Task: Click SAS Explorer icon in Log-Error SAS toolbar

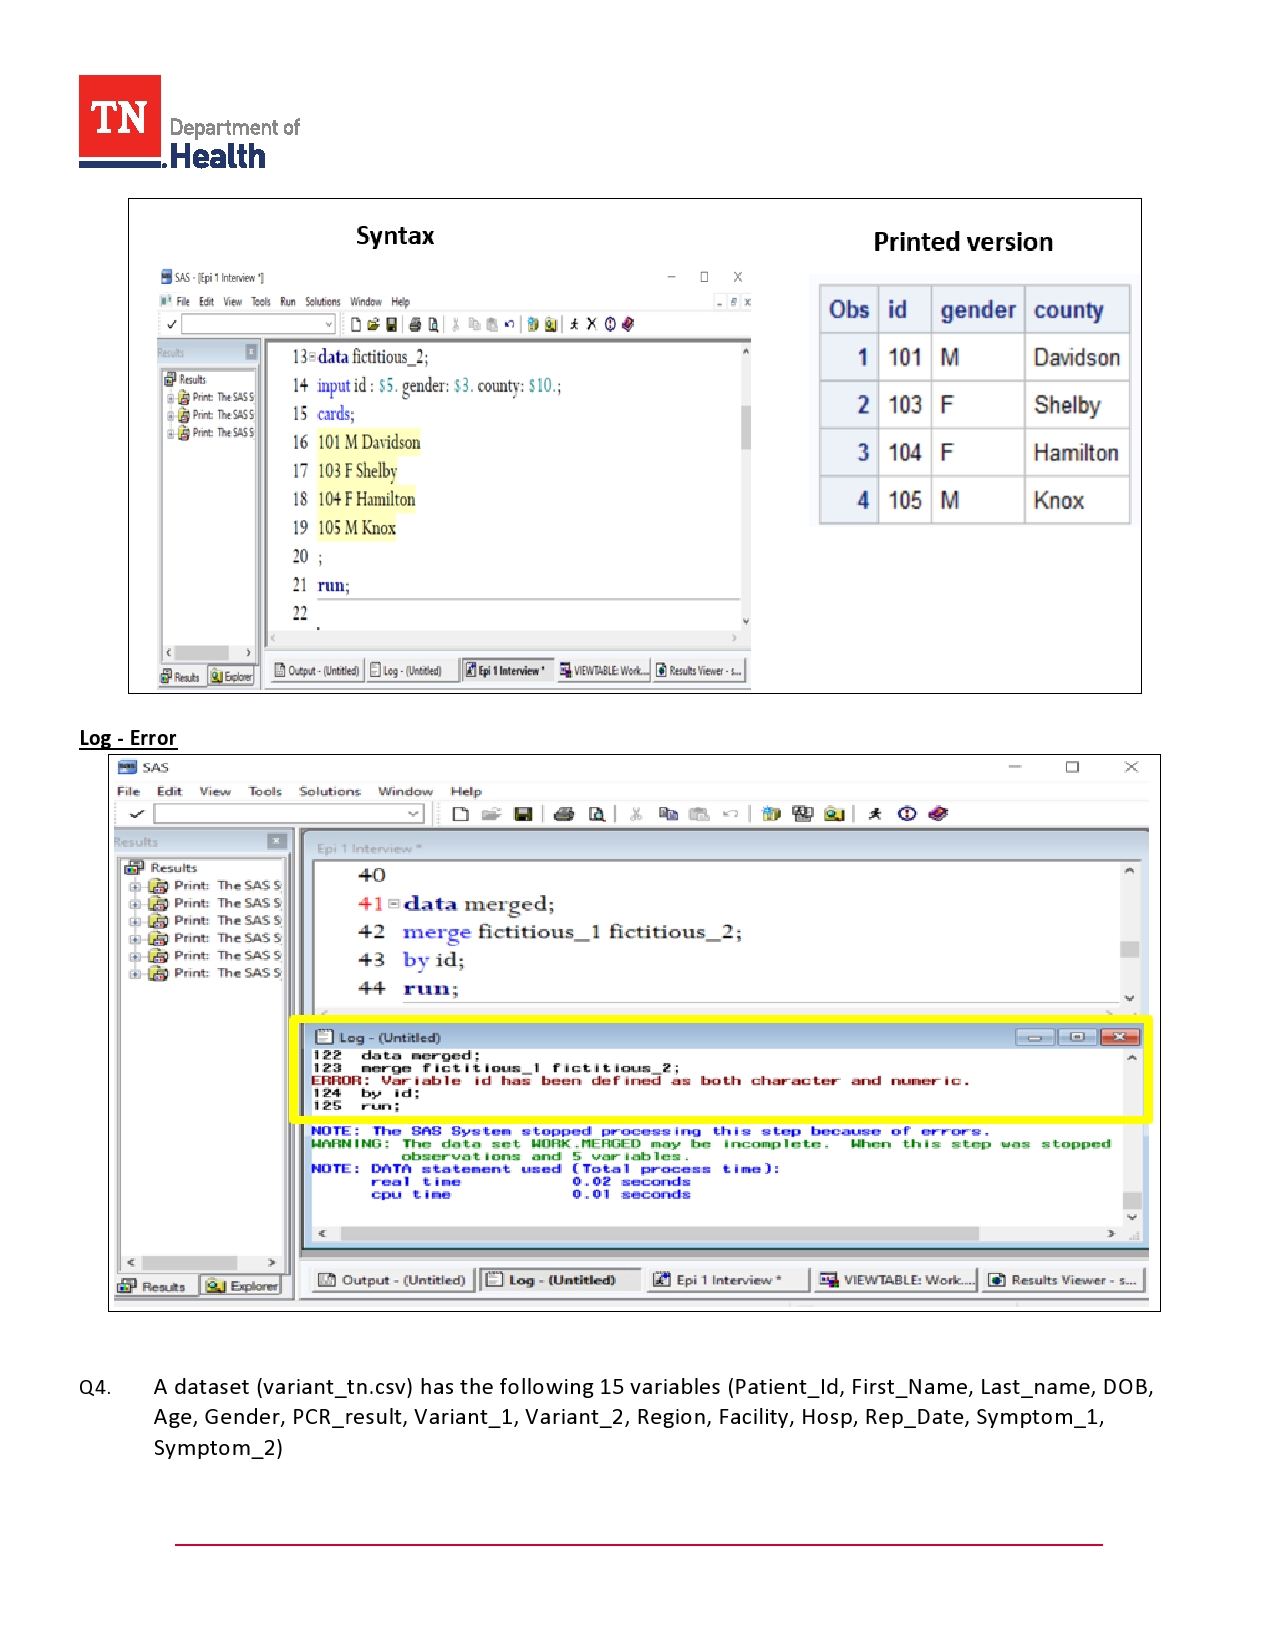Action: [834, 814]
